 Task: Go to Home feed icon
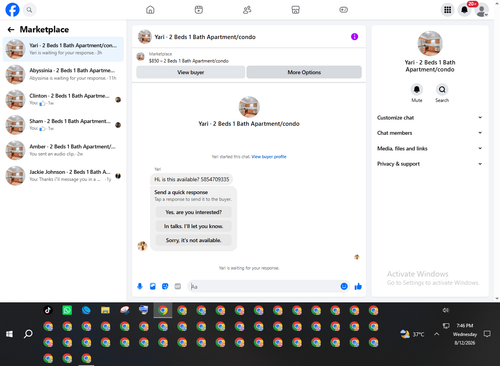[150, 10]
